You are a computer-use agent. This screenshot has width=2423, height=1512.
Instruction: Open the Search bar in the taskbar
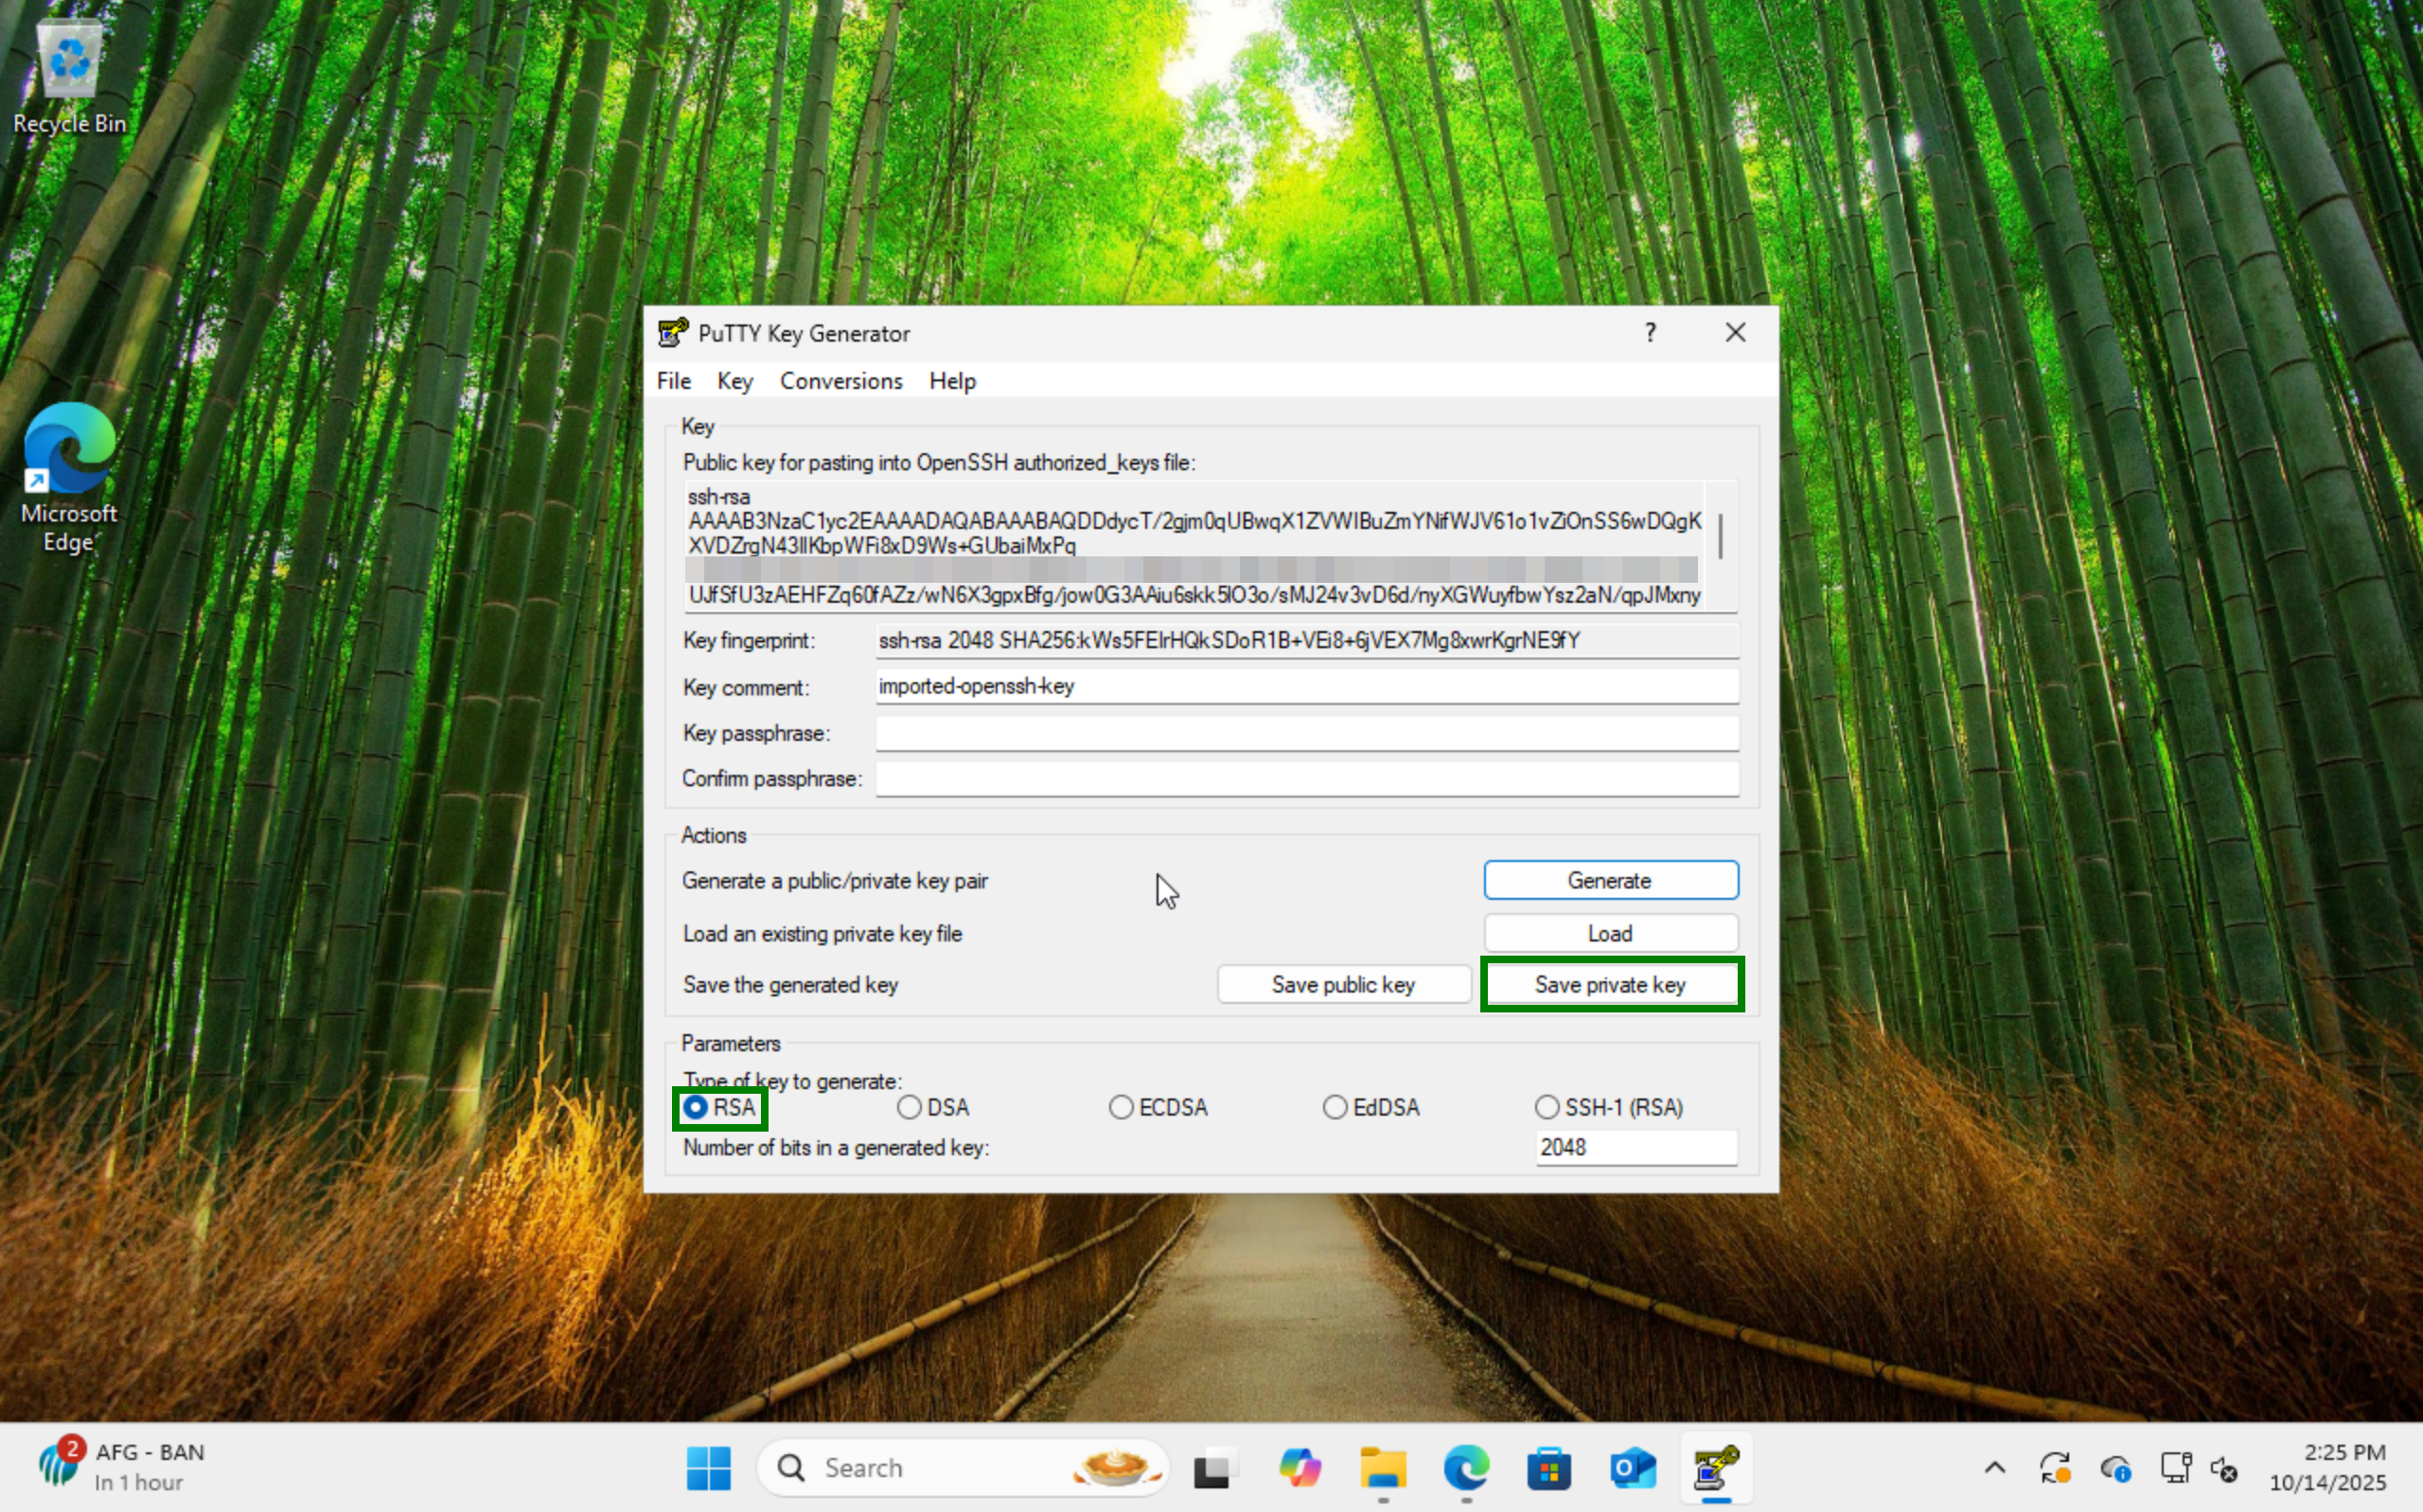(900, 1467)
